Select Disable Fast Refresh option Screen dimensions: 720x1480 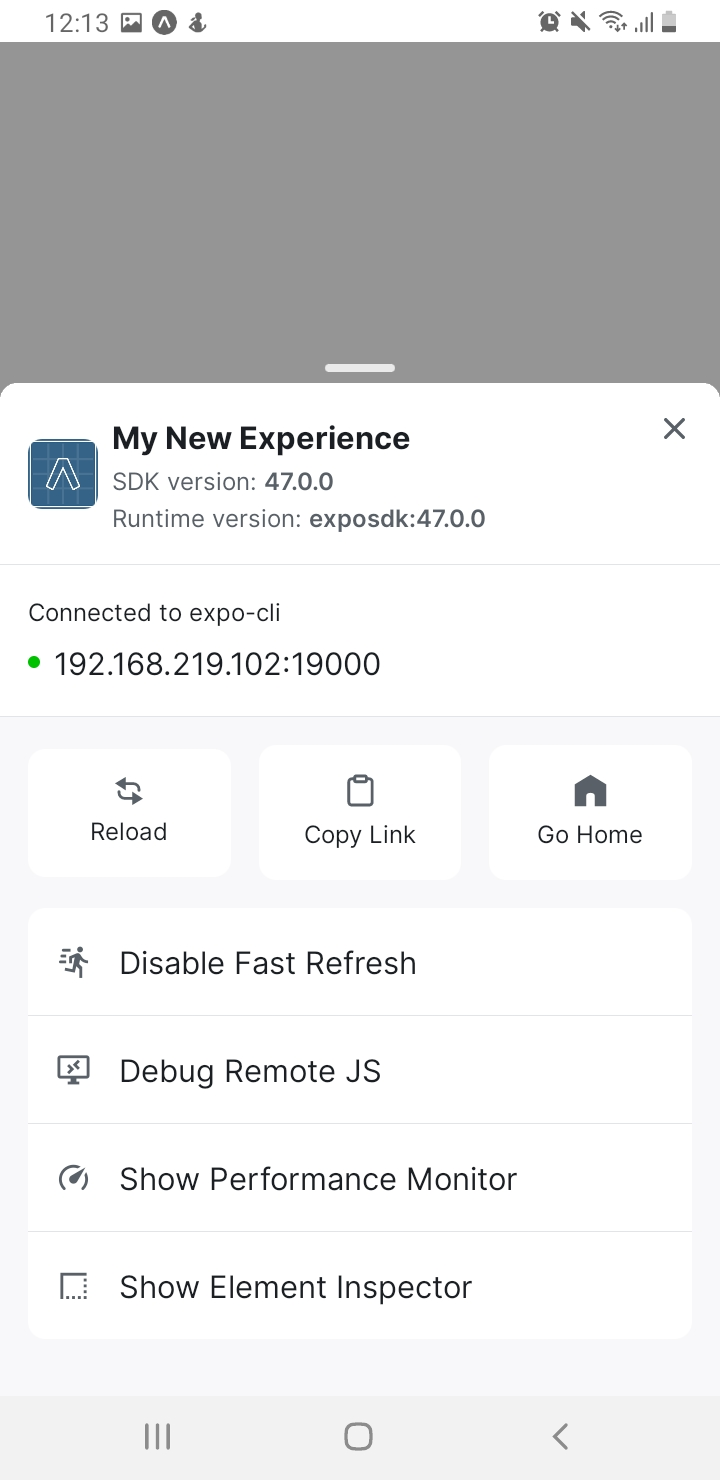(x=360, y=962)
